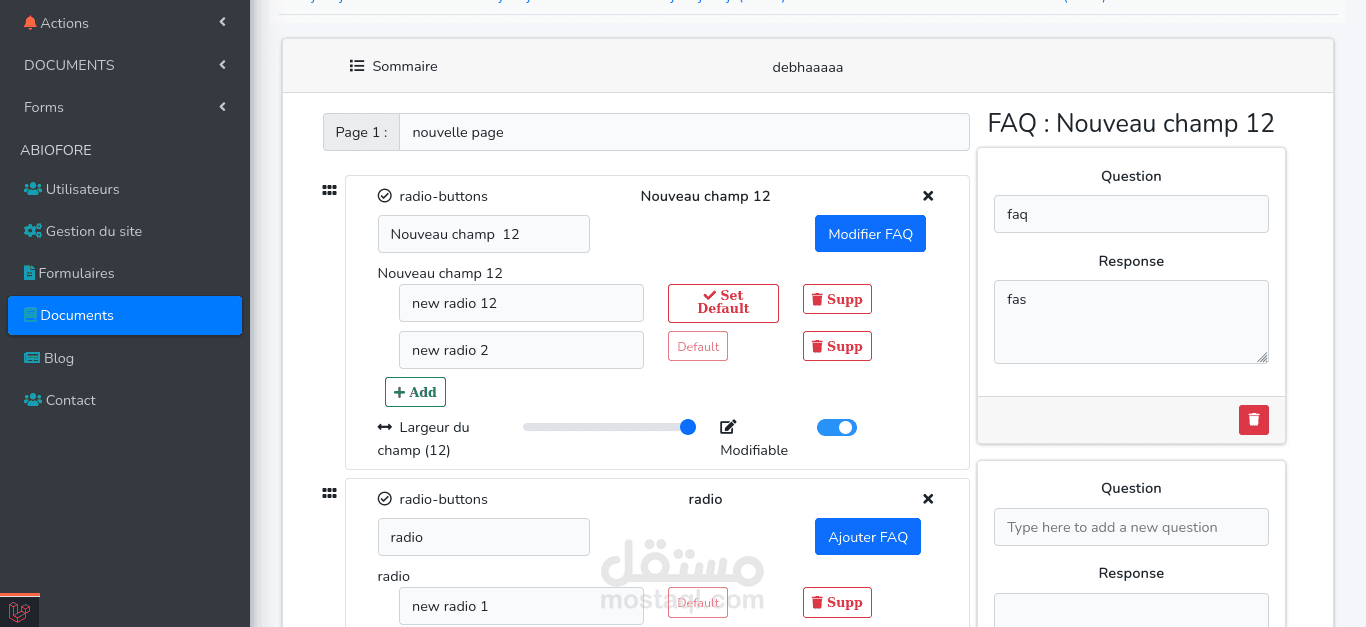The width and height of the screenshot is (1366, 627).
Task: Focus the new question placeholder input
Action: [1131, 527]
